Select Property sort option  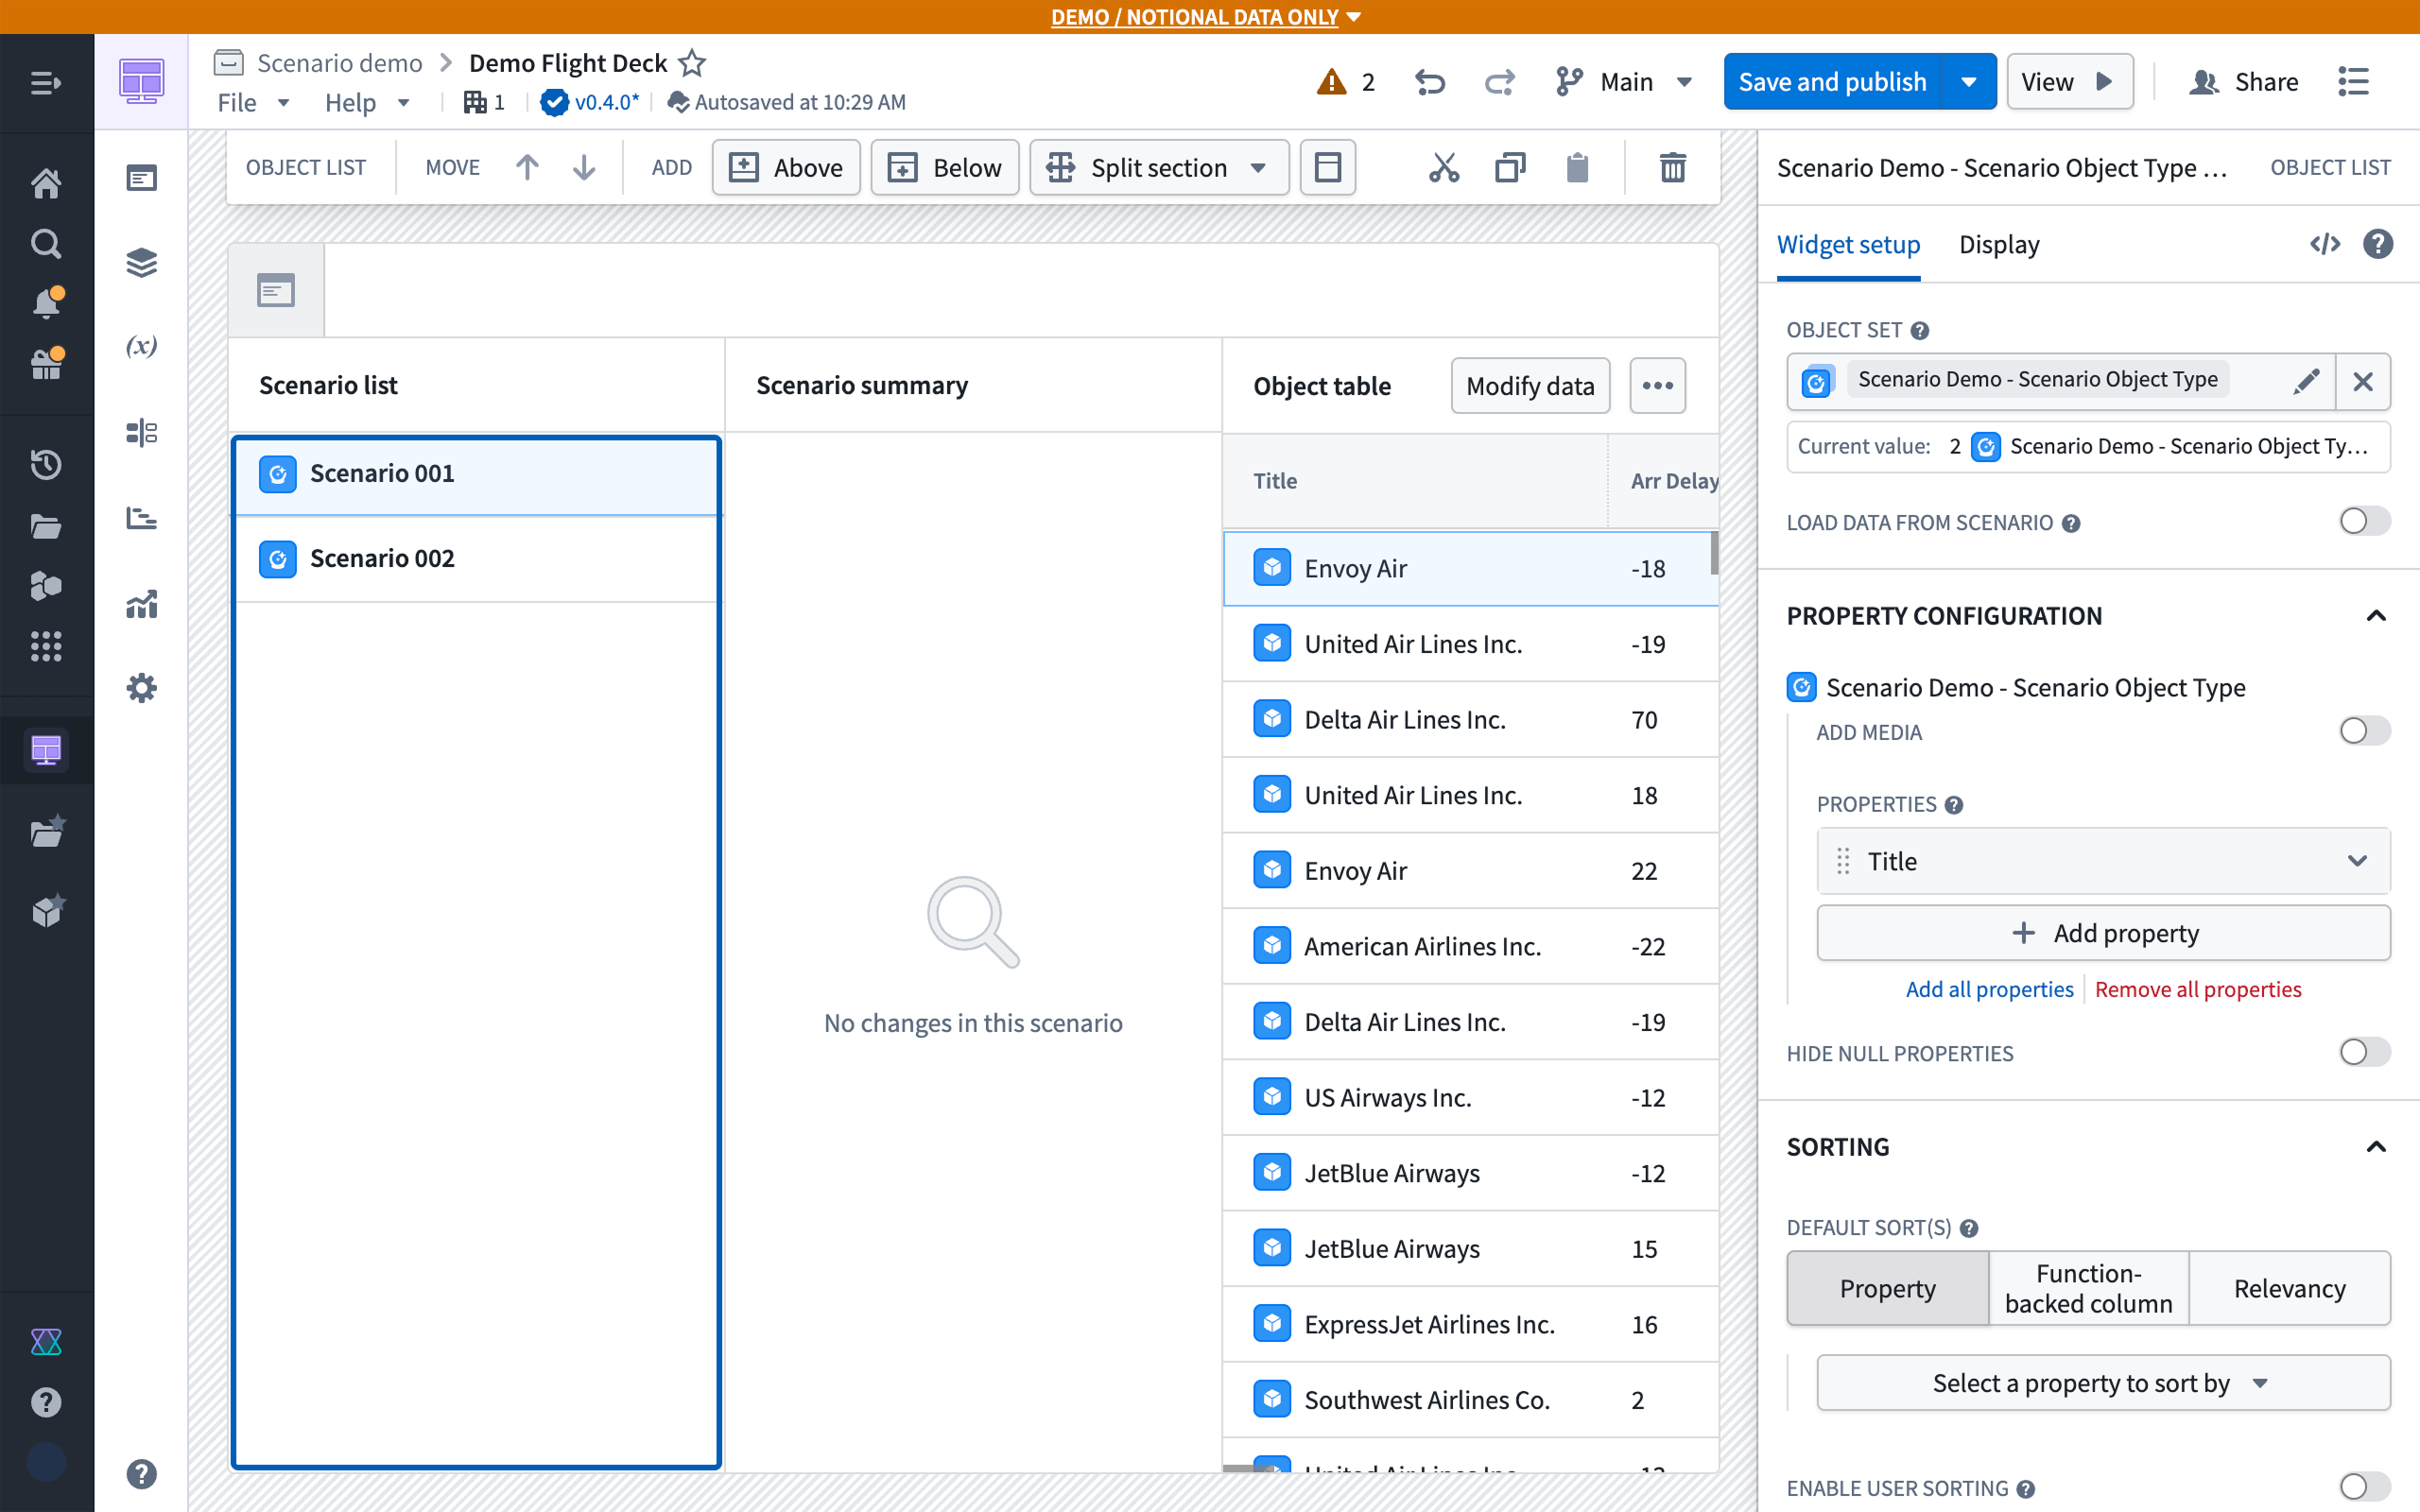click(1887, 1288)
